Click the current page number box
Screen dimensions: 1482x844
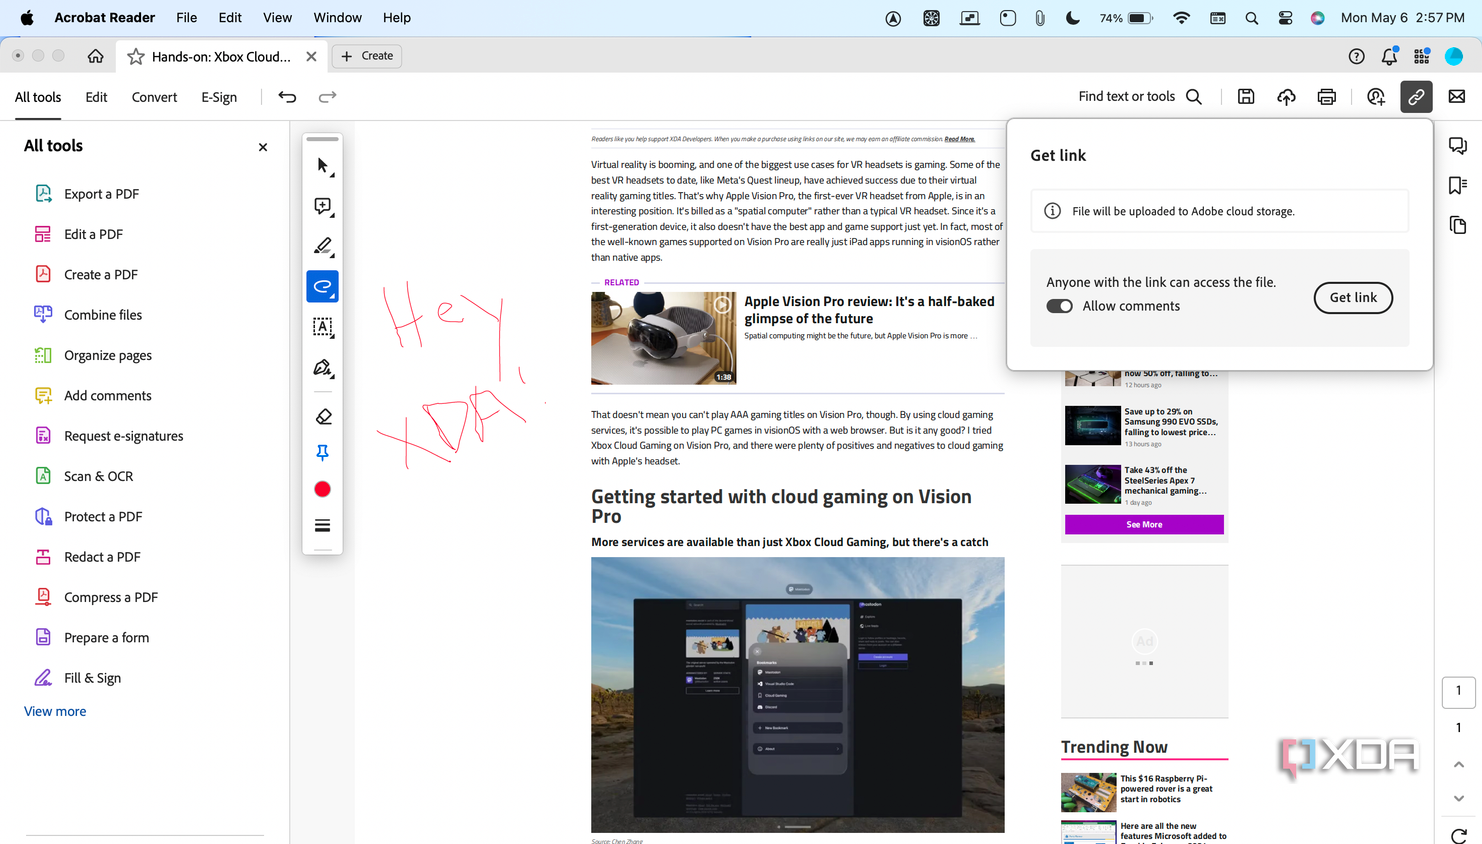[1458, 691]
